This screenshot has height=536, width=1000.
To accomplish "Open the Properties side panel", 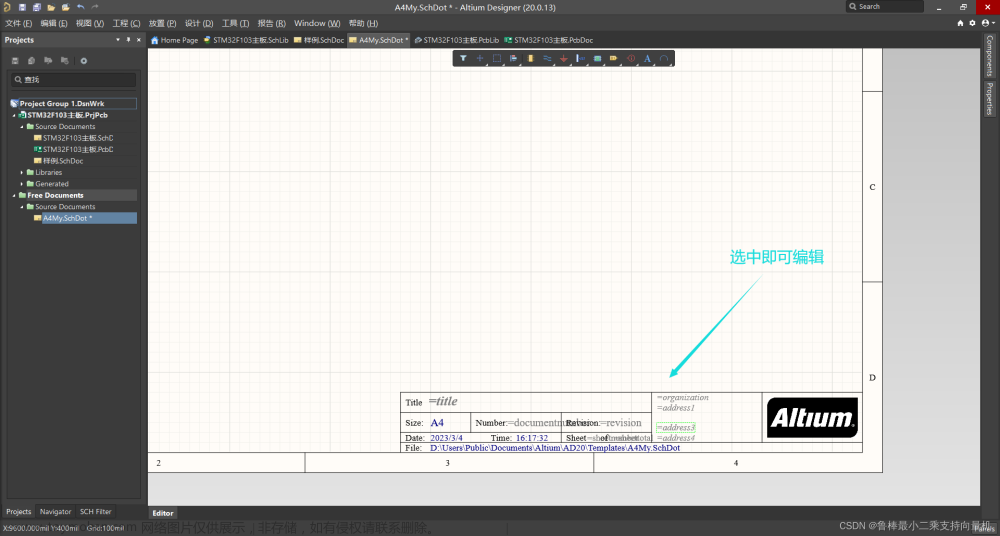I will 989,98.
